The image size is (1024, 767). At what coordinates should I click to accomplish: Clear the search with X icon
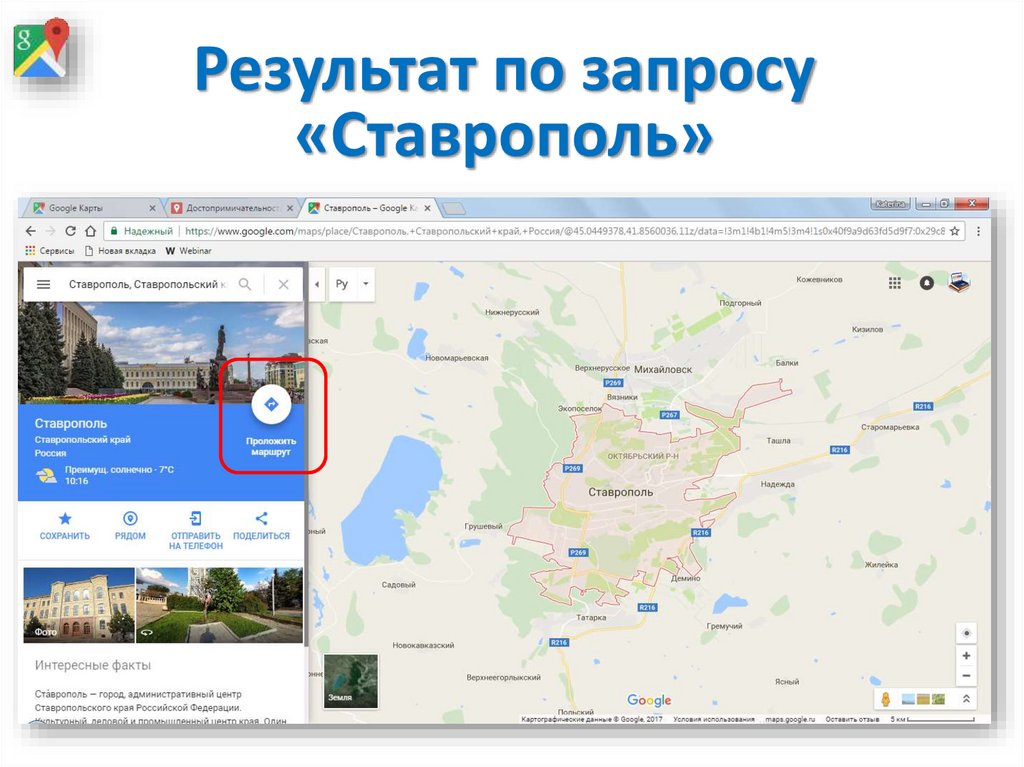point(283,284)
